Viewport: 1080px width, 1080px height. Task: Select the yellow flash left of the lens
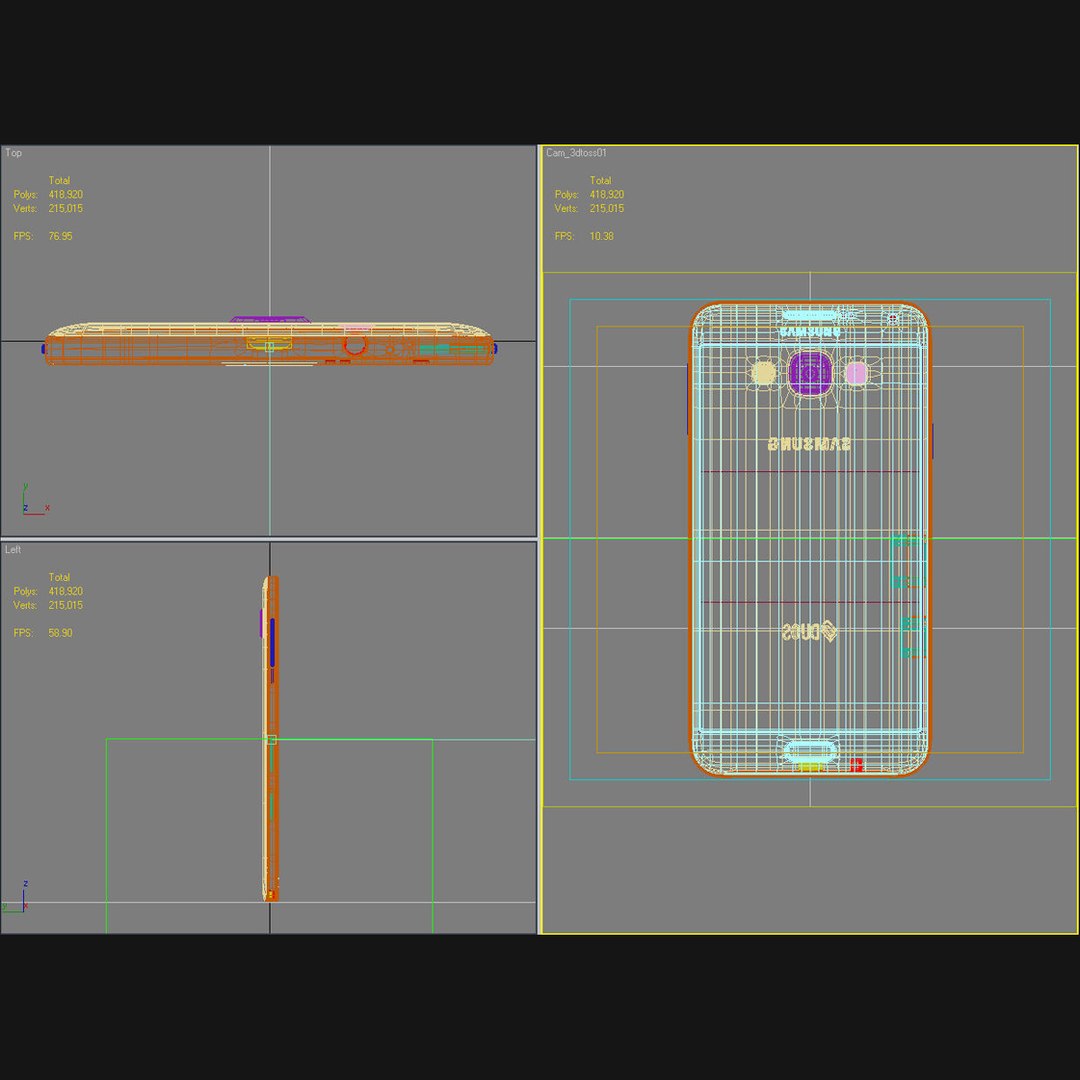click(x=764, y=373)
